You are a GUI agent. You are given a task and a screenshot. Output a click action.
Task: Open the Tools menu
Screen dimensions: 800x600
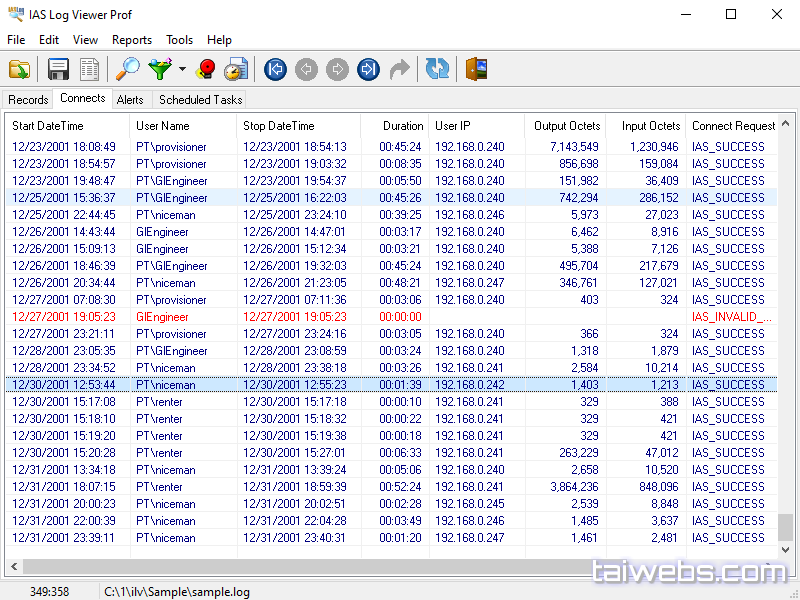(180, 40)
